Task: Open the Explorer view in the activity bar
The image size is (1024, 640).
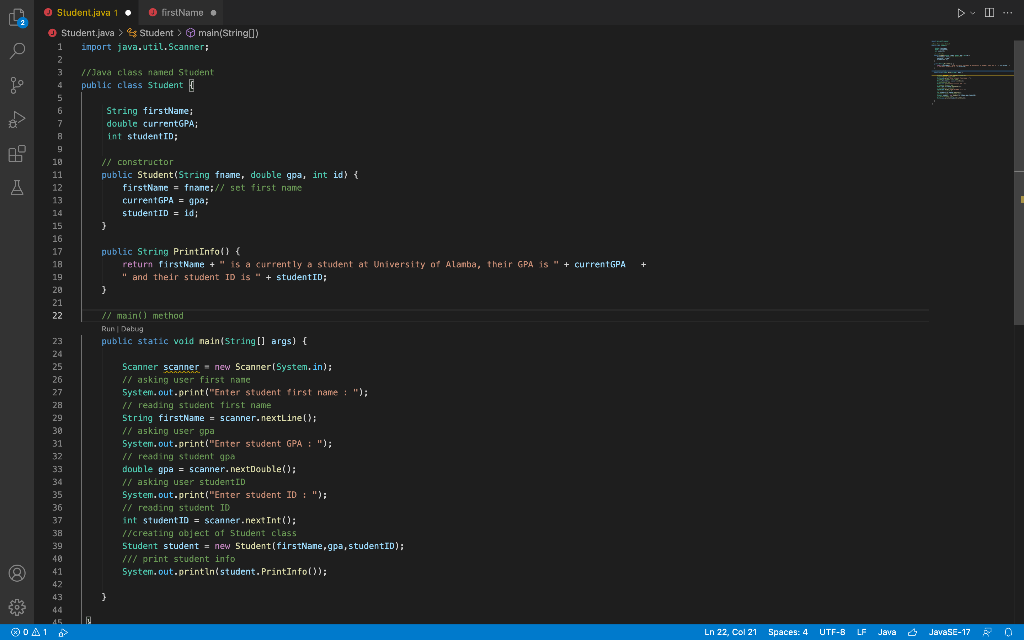Action: 16,15
